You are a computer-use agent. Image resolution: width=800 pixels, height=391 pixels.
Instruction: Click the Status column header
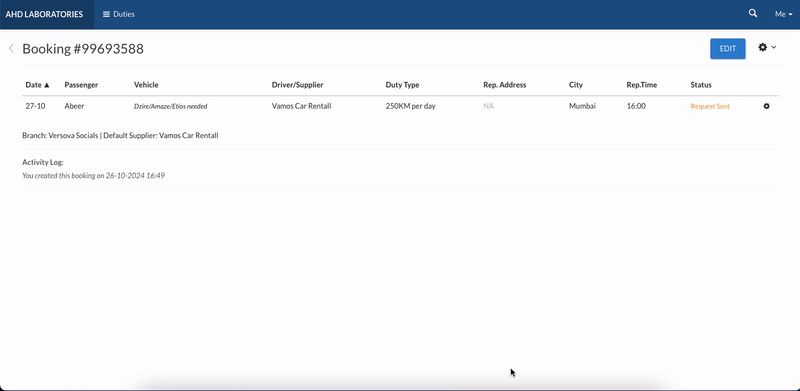point(701,85)
